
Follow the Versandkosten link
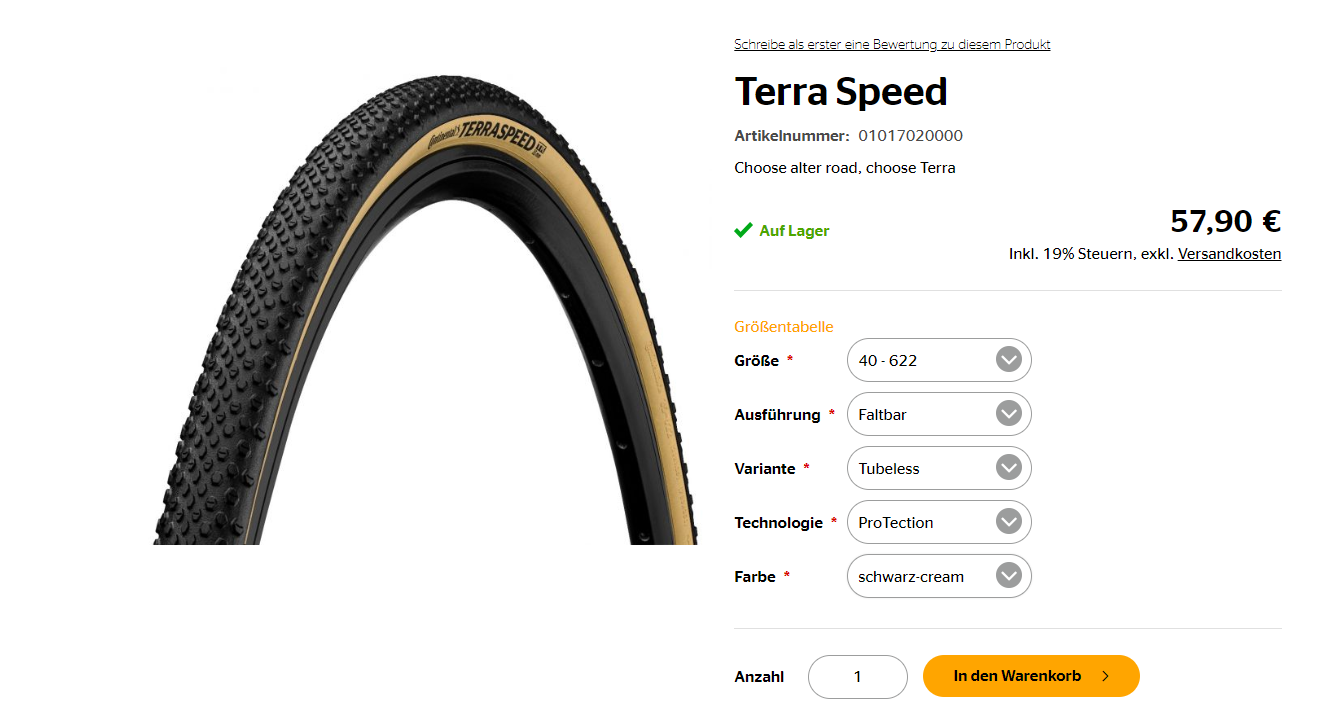pyautogui.click(x=1229, y=254)
